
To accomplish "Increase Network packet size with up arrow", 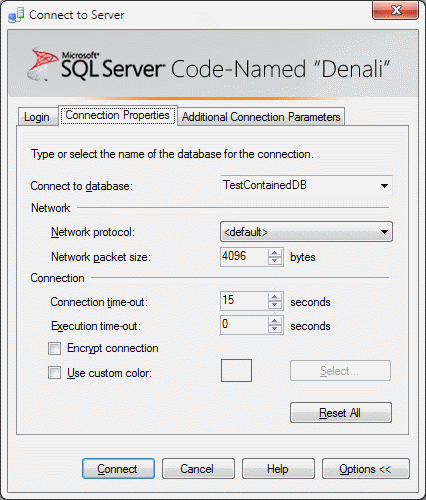I will (x=275, y=253).
